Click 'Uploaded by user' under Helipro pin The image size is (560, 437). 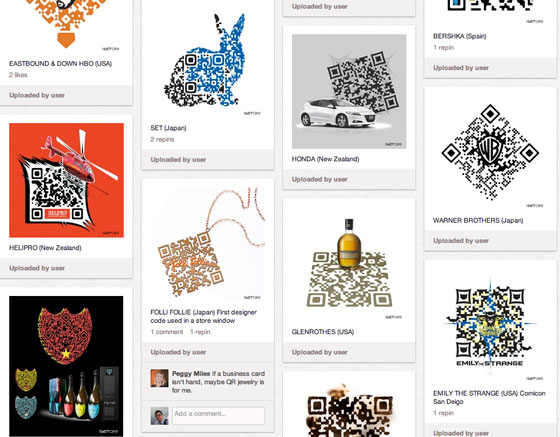37,268
